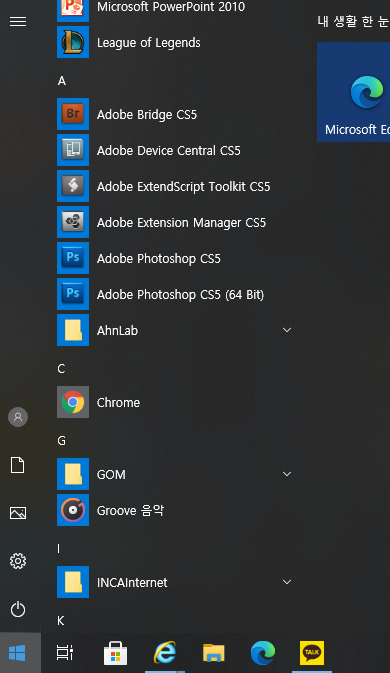Launch League of Legends icon
Screen dimensions: 390x673
[73, 42]
